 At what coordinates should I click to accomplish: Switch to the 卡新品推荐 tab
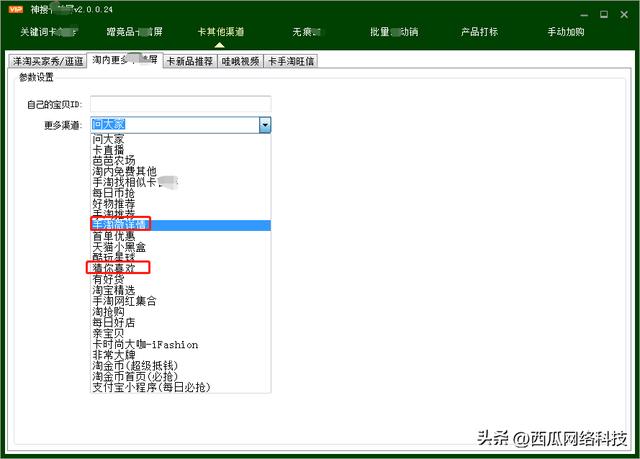click(190, 62)
